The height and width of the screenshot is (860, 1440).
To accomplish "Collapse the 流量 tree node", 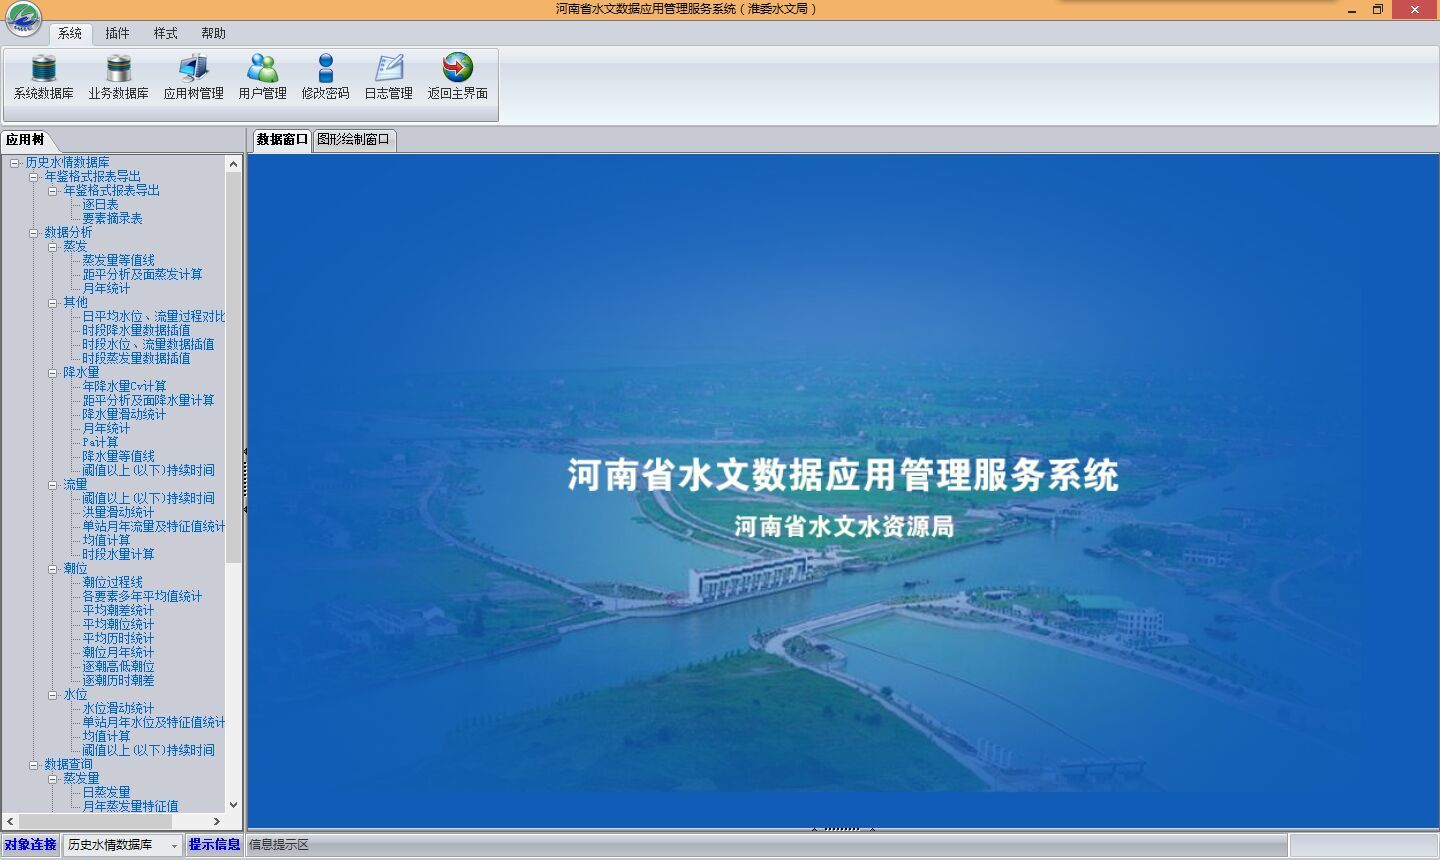I will (53, 485).
